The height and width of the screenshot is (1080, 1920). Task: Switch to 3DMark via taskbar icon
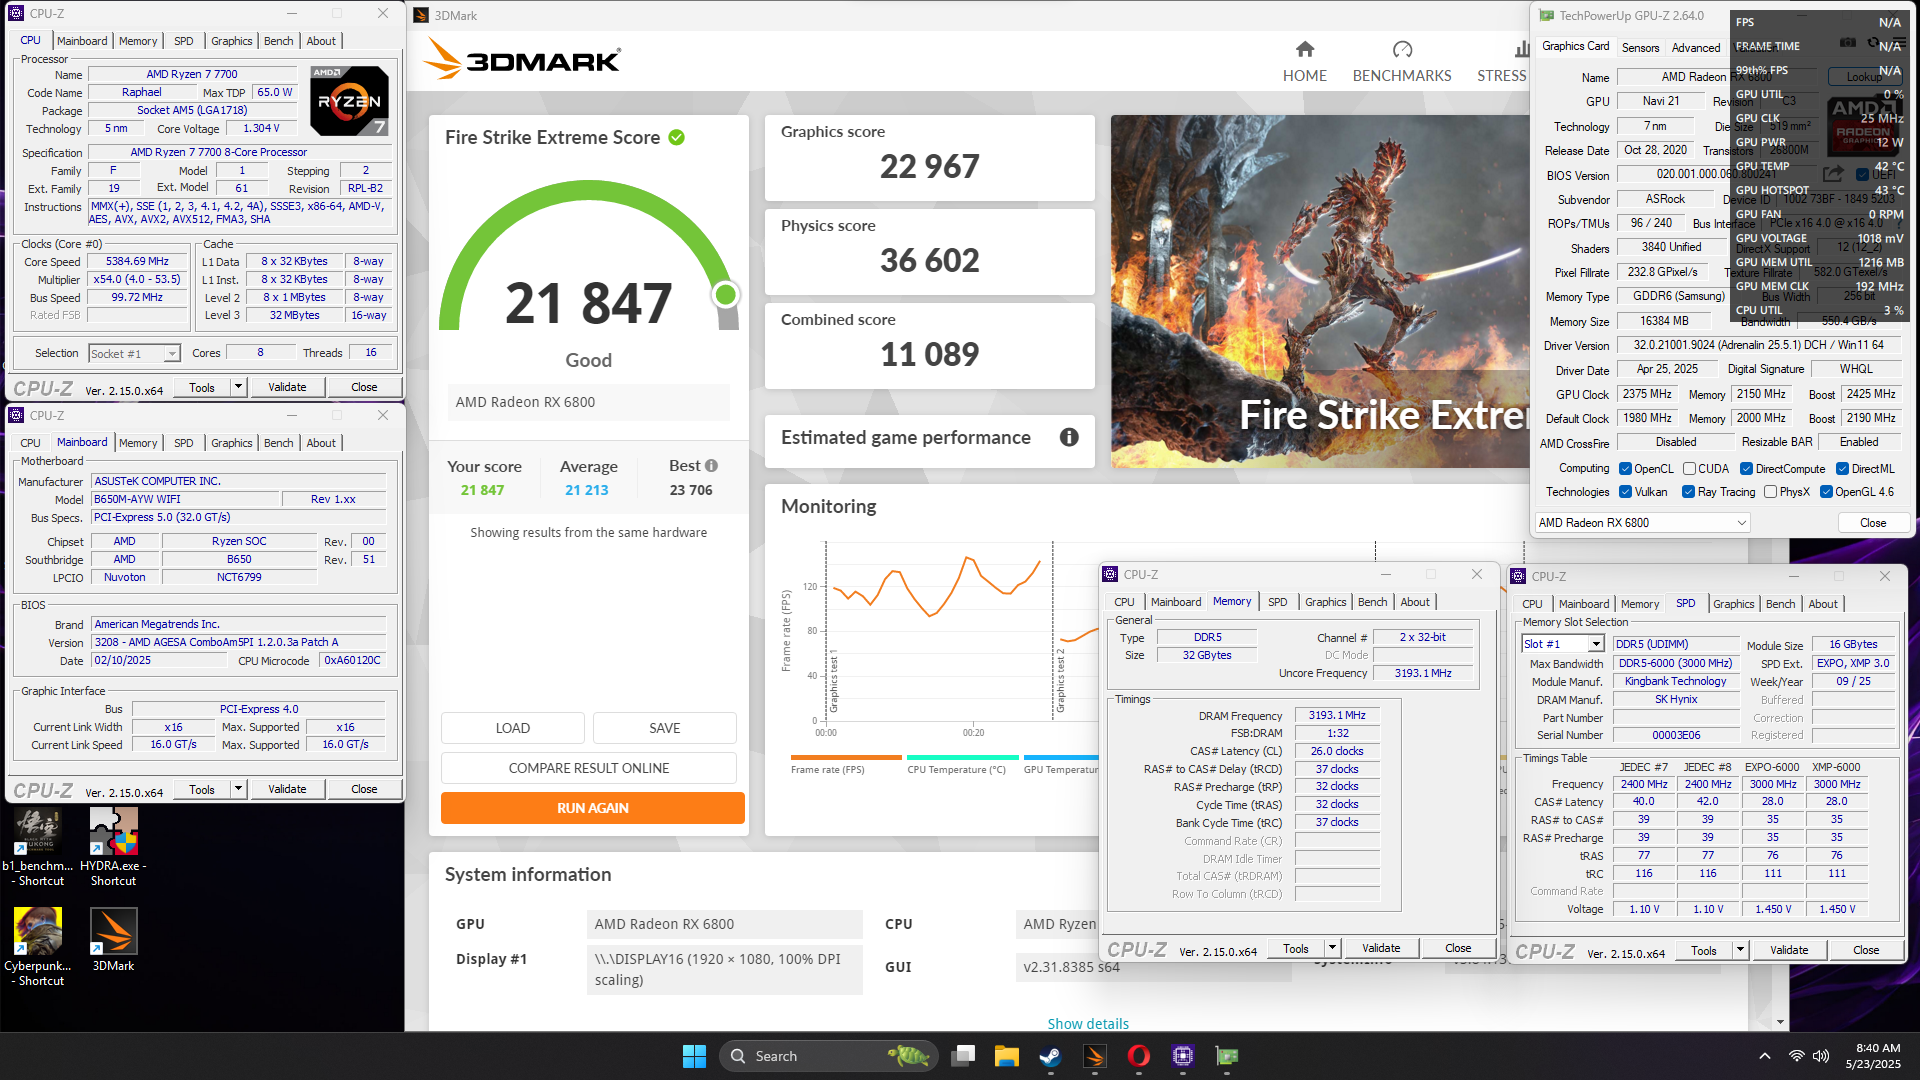1094,1056
